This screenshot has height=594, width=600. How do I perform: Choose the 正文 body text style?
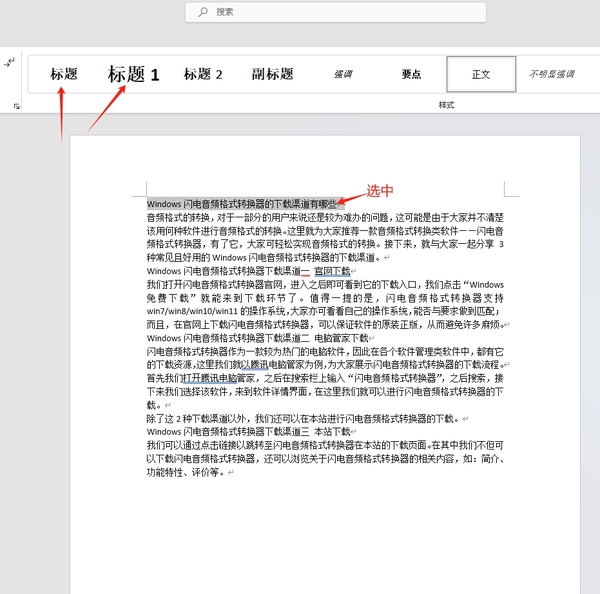tap(481, 74)
